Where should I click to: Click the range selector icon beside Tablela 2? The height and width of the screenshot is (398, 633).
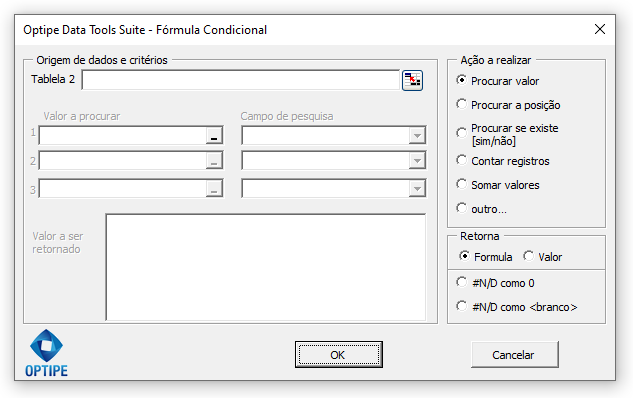click(x=412, y=80)
